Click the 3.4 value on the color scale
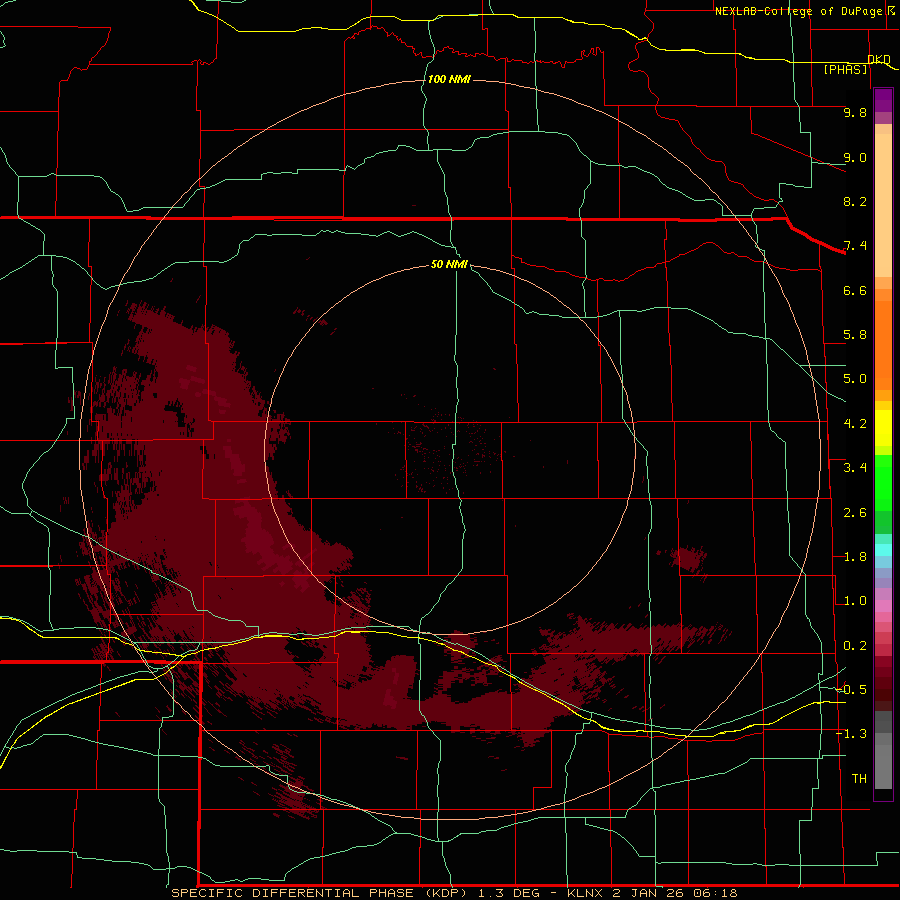 [x=855, y=468]
